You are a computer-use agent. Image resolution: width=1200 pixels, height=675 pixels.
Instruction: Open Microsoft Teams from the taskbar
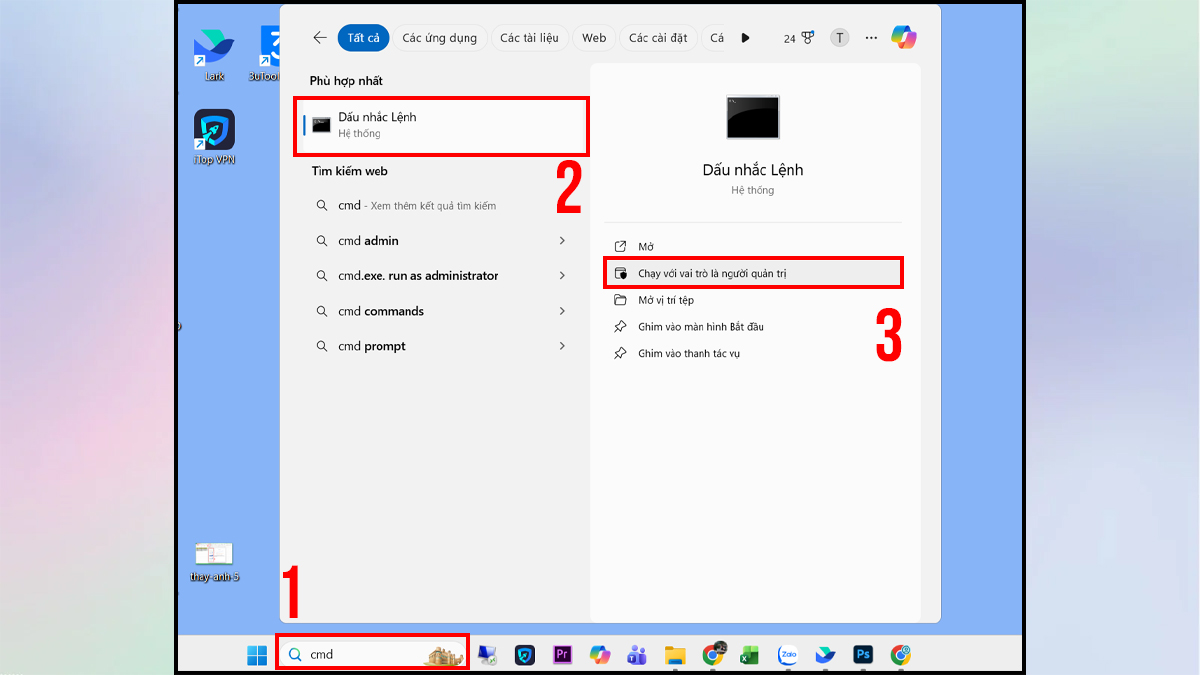pos(637,655)
